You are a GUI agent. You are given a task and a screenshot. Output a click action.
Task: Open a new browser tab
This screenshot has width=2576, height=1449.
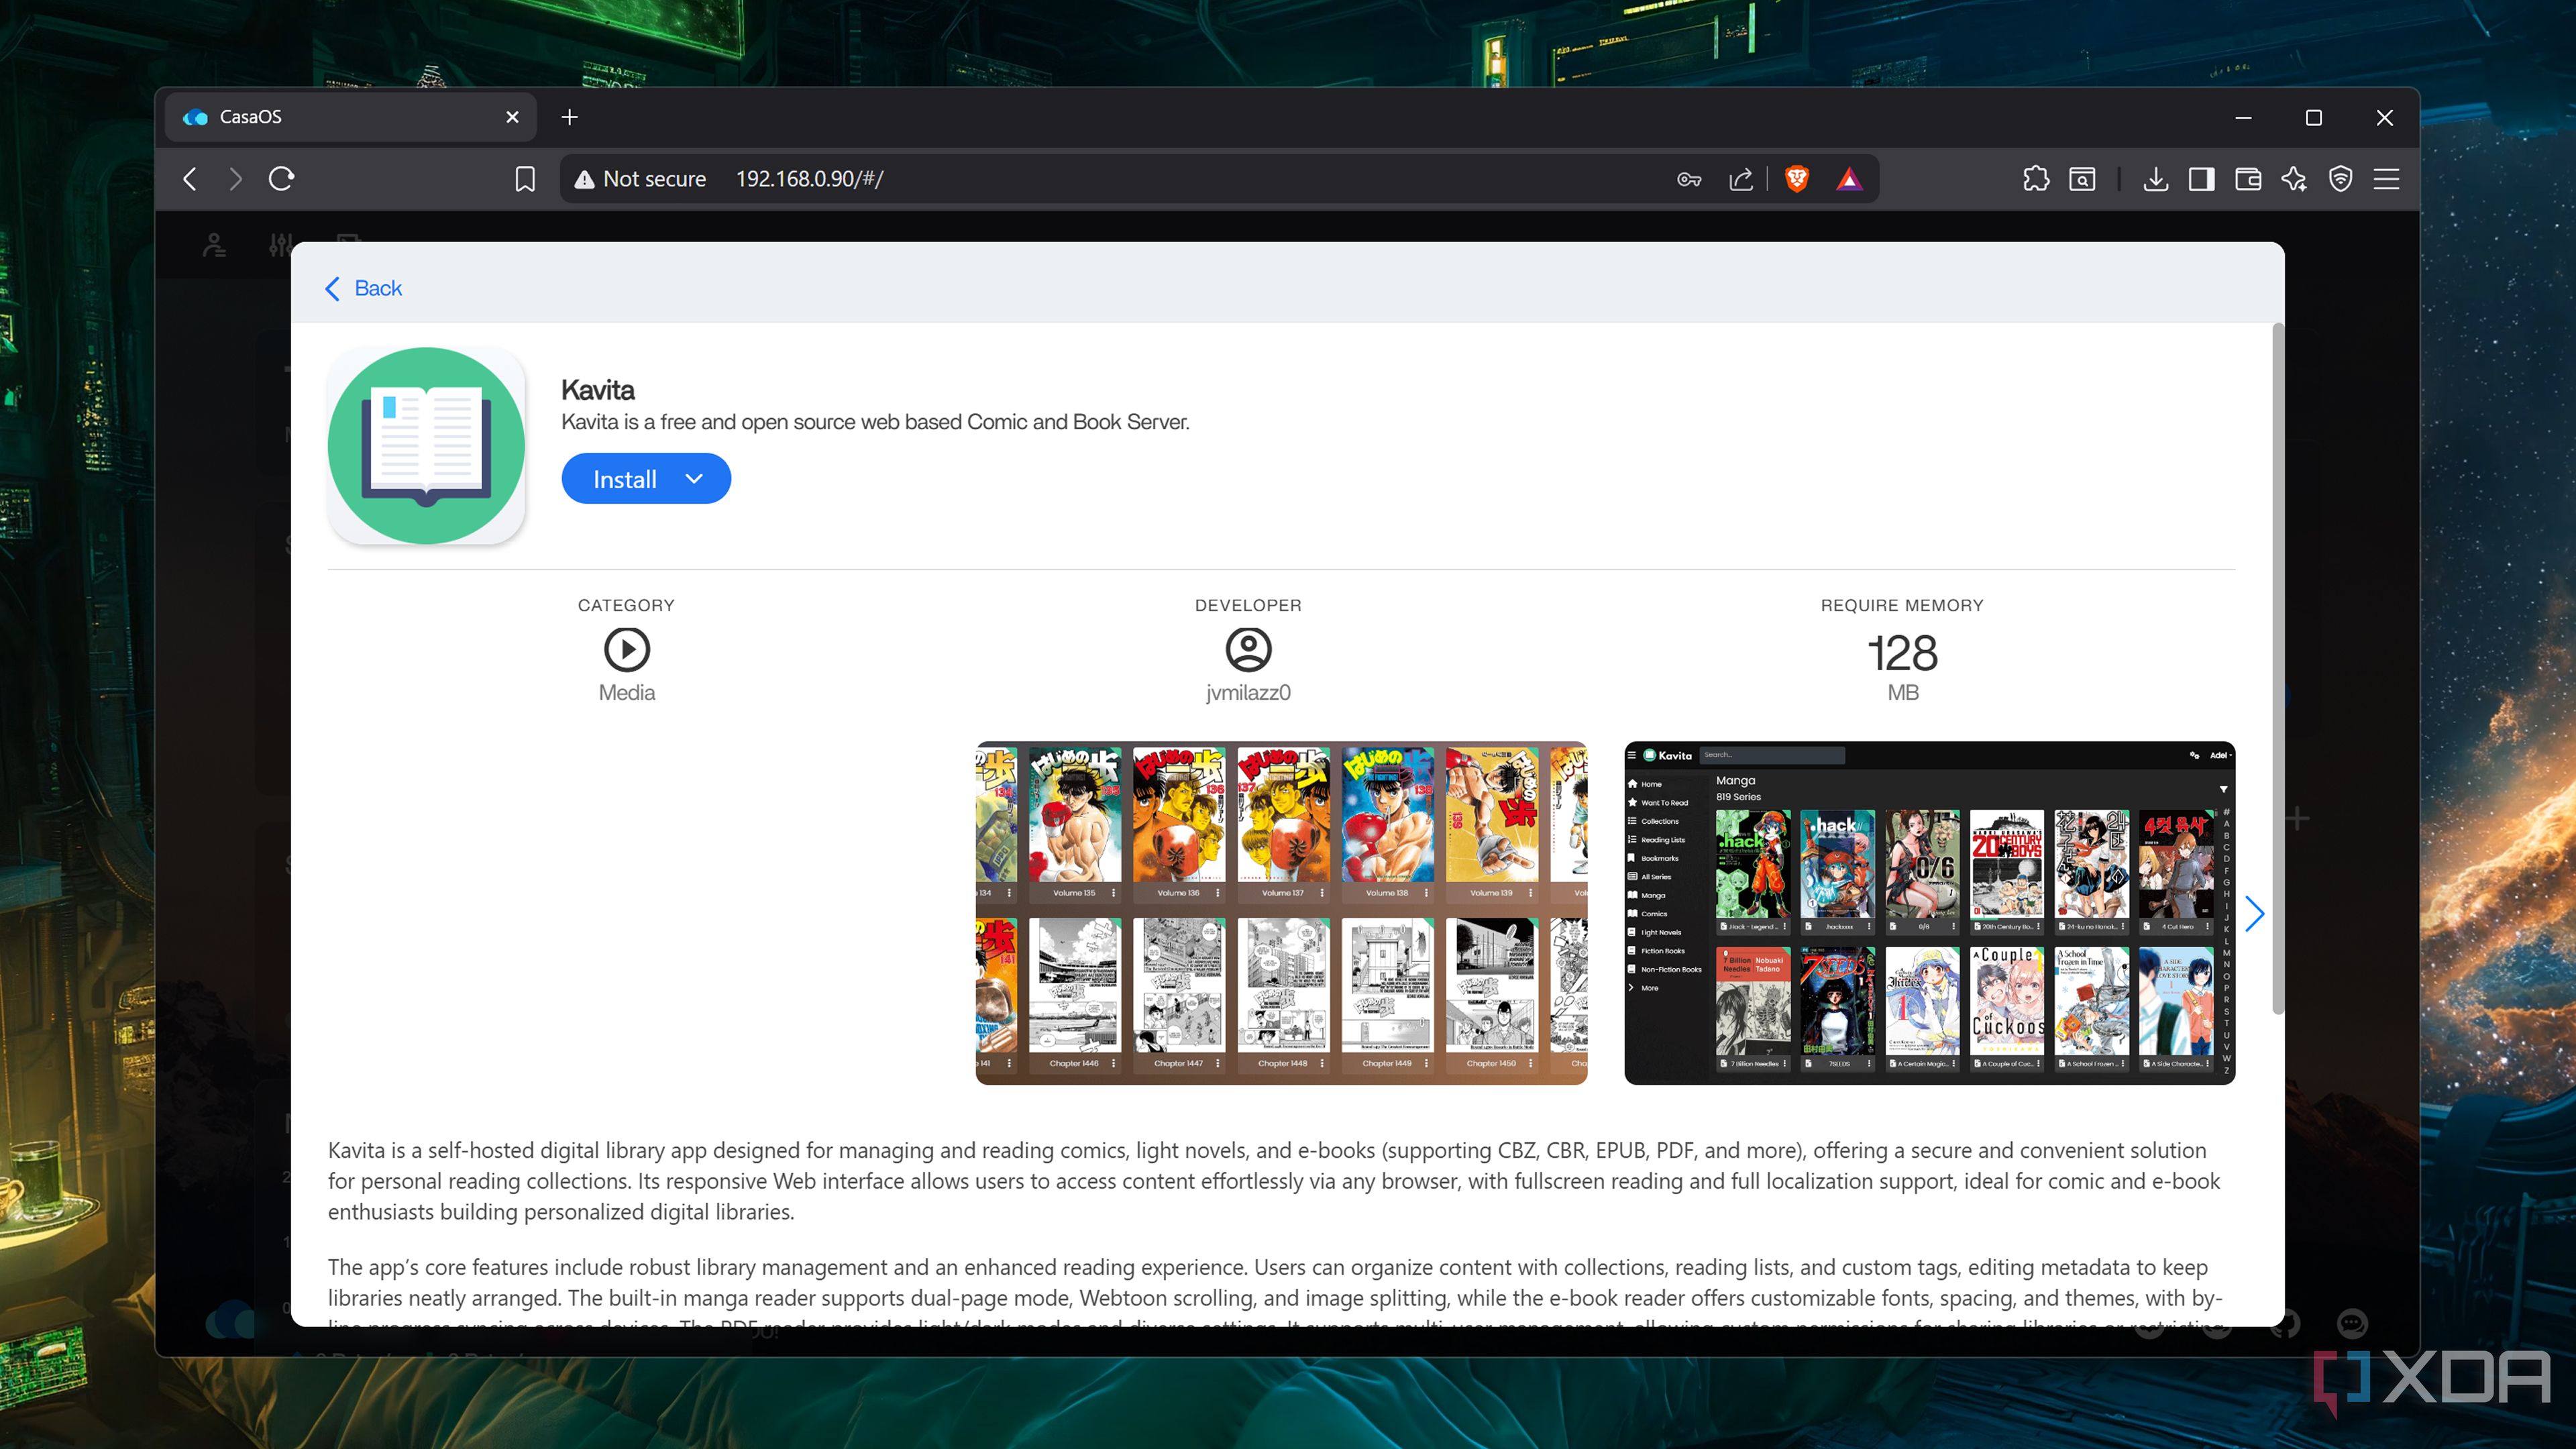569,117
